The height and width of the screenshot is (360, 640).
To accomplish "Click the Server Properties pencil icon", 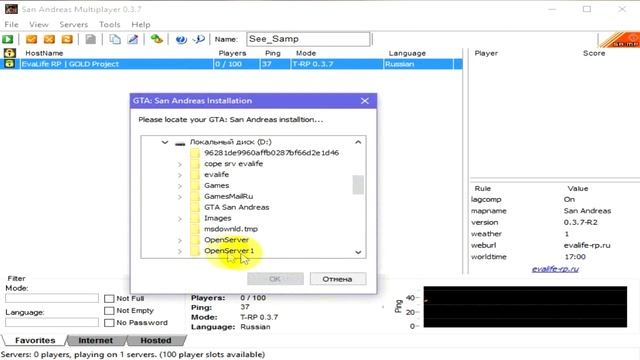I will (133, 39).
